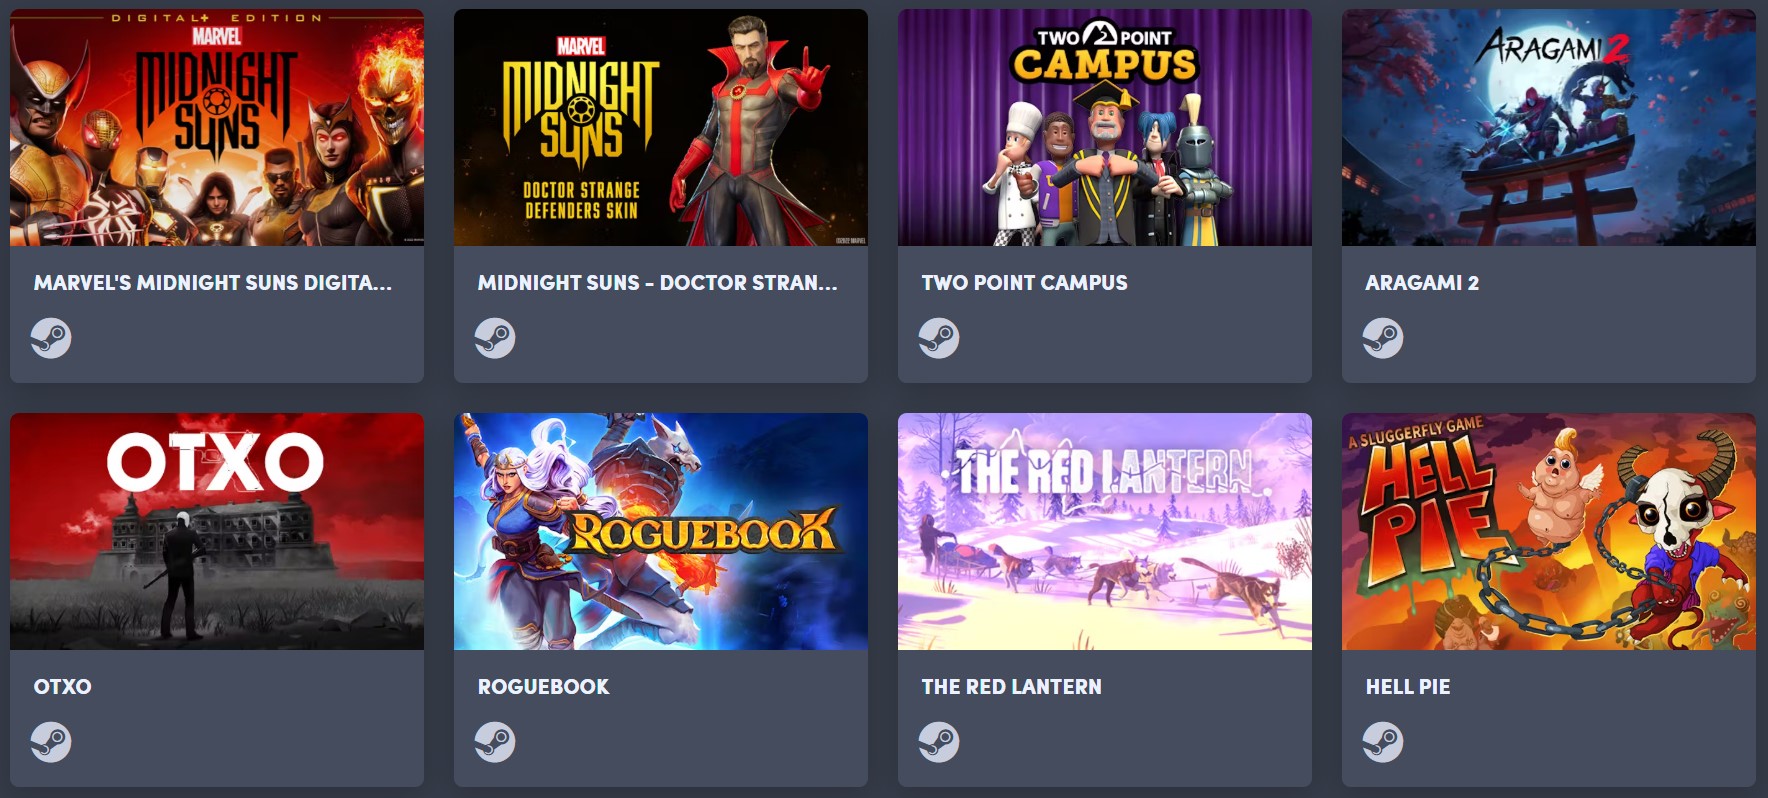The height and width of the screenshot is (798, 1768).
Task: Open the Aragami 2 cover image
Action: click(x=1549, y=127)
